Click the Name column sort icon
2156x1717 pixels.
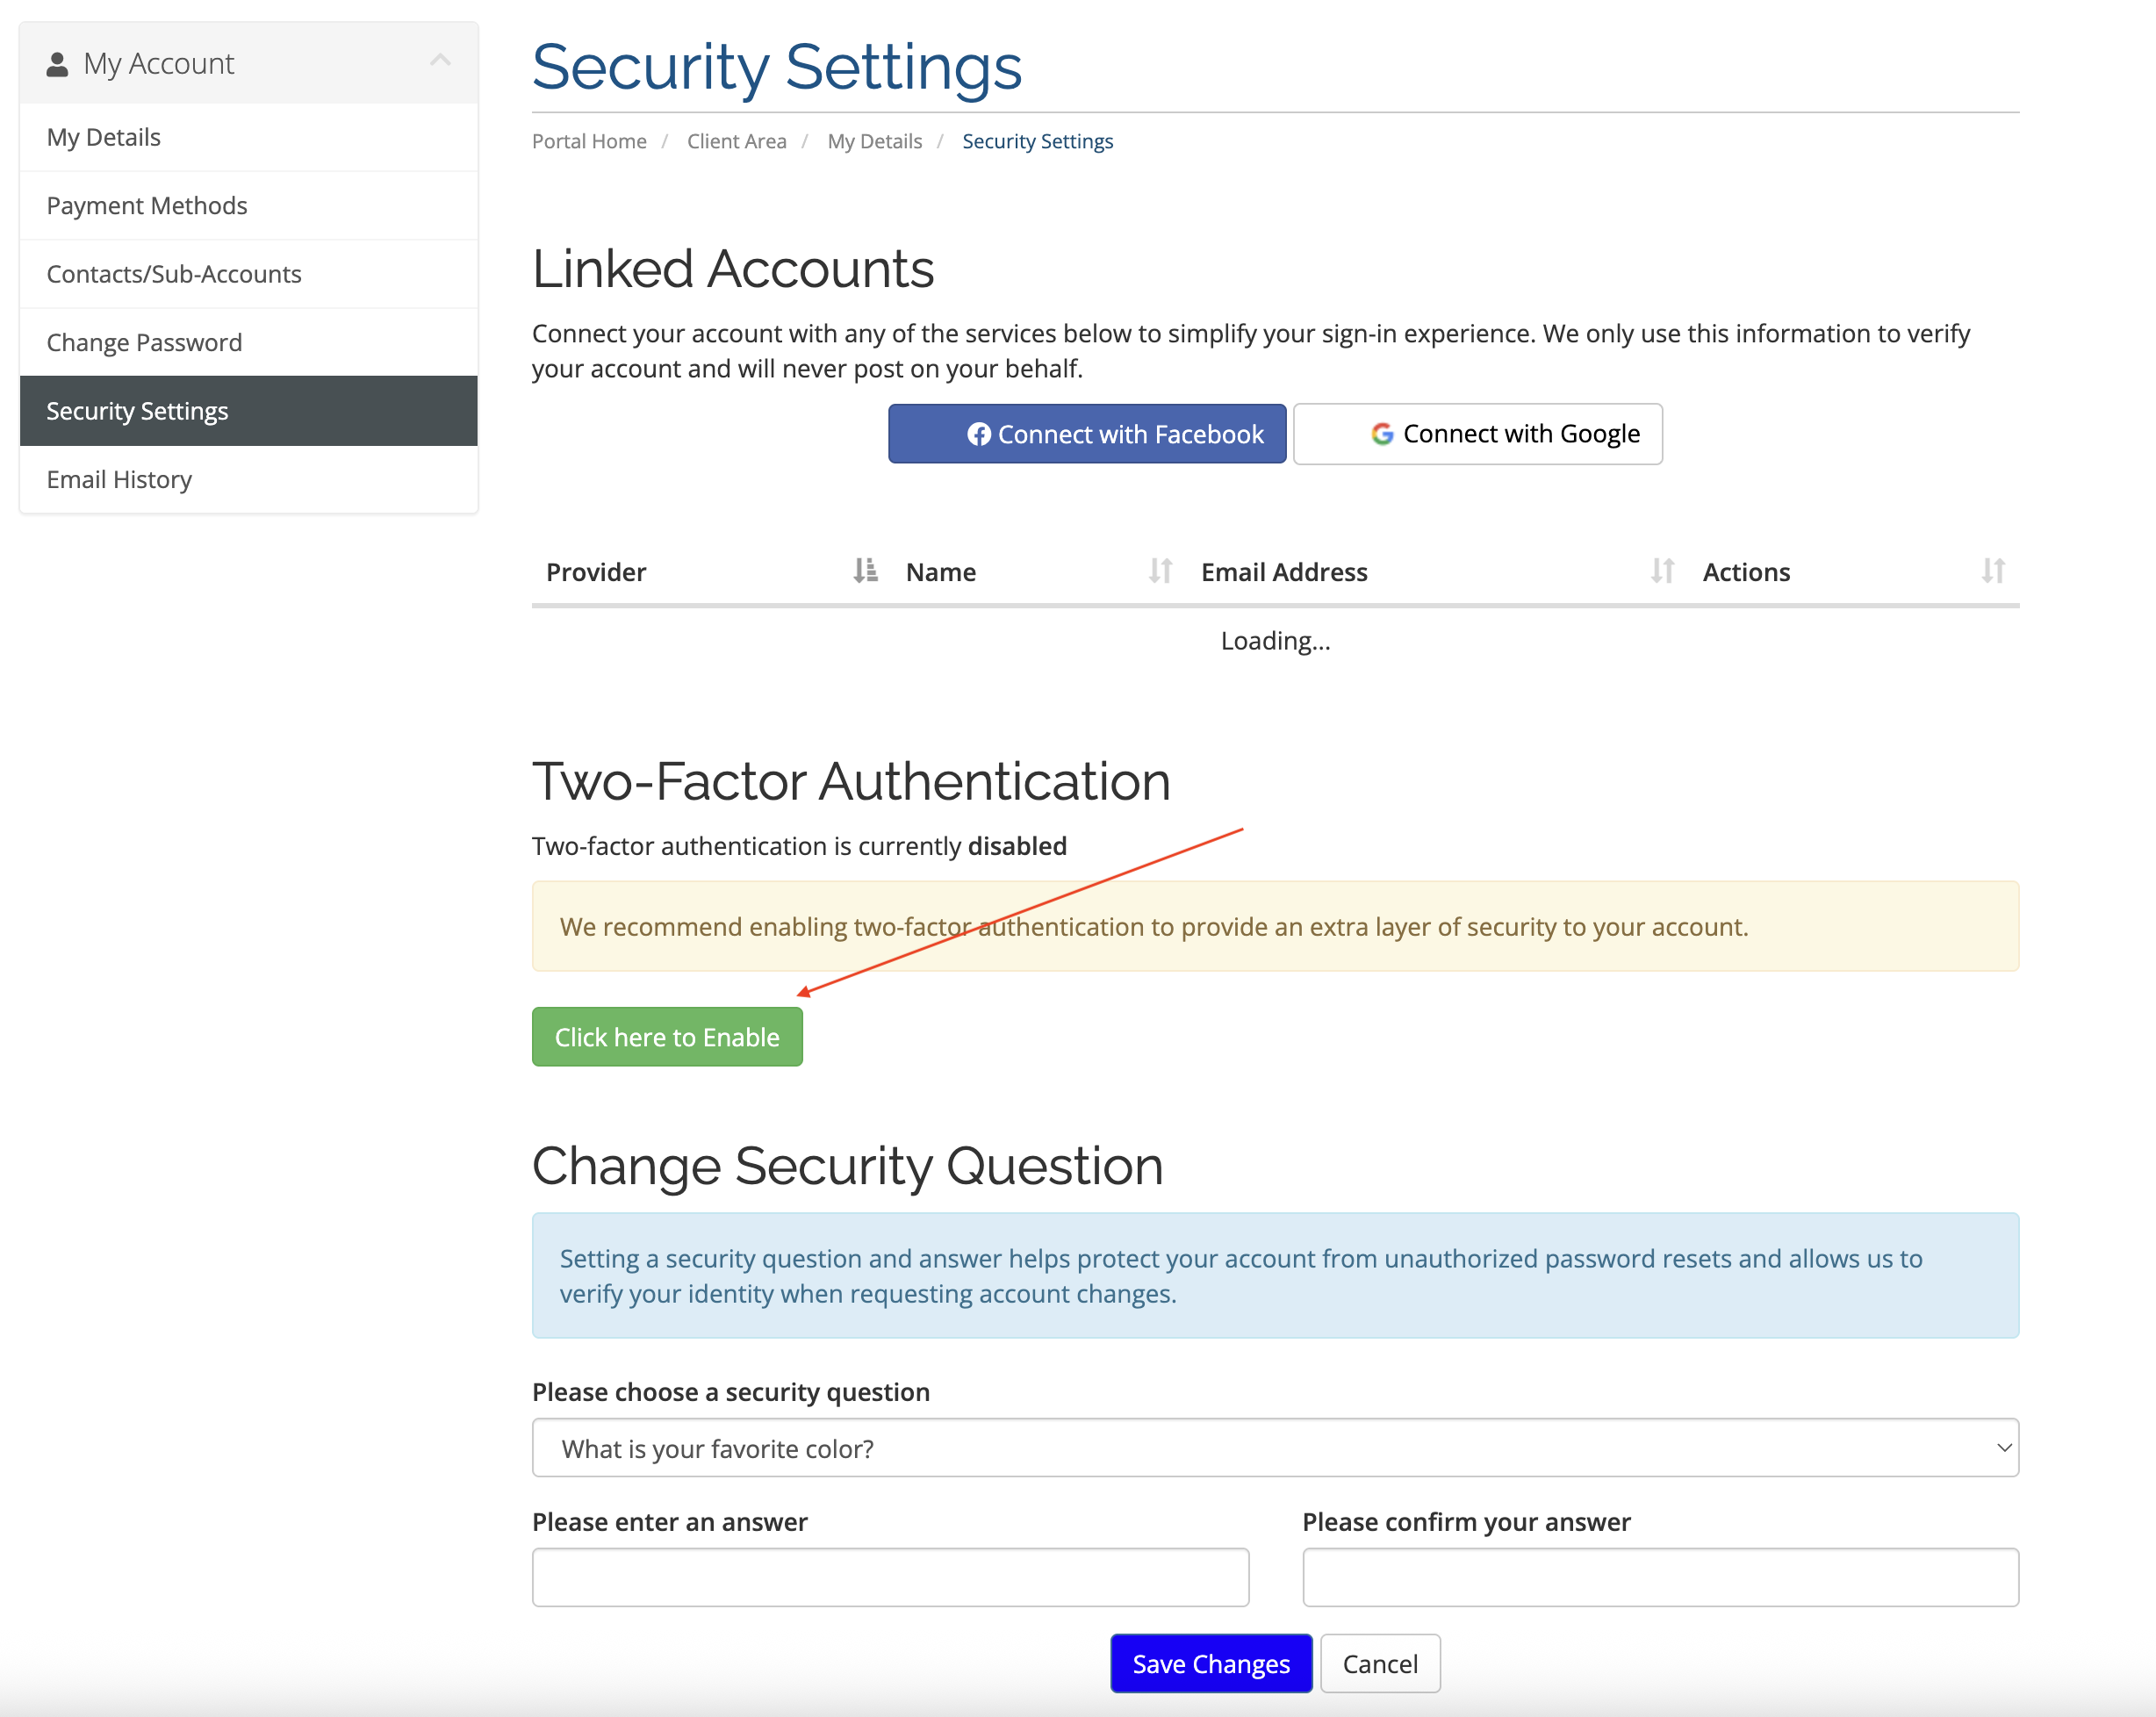pos(1160,571)
